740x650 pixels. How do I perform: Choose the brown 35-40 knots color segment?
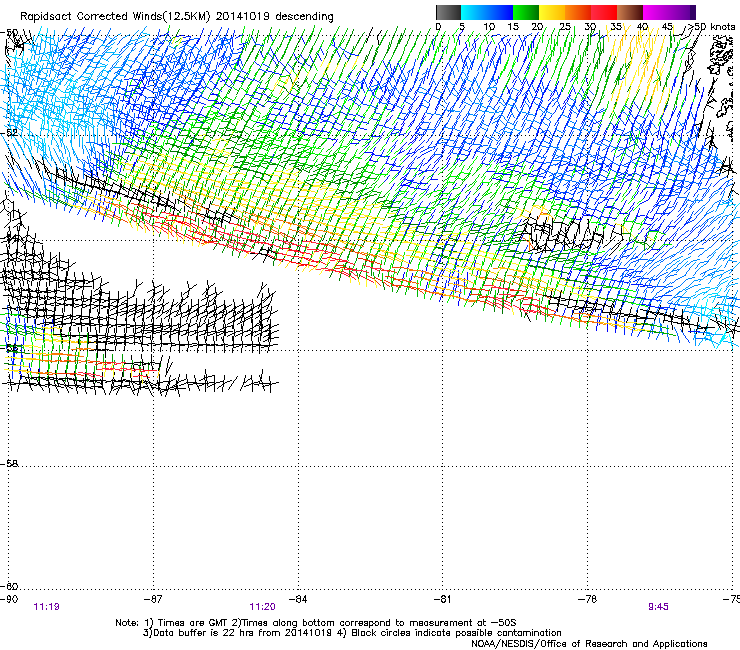630,12
